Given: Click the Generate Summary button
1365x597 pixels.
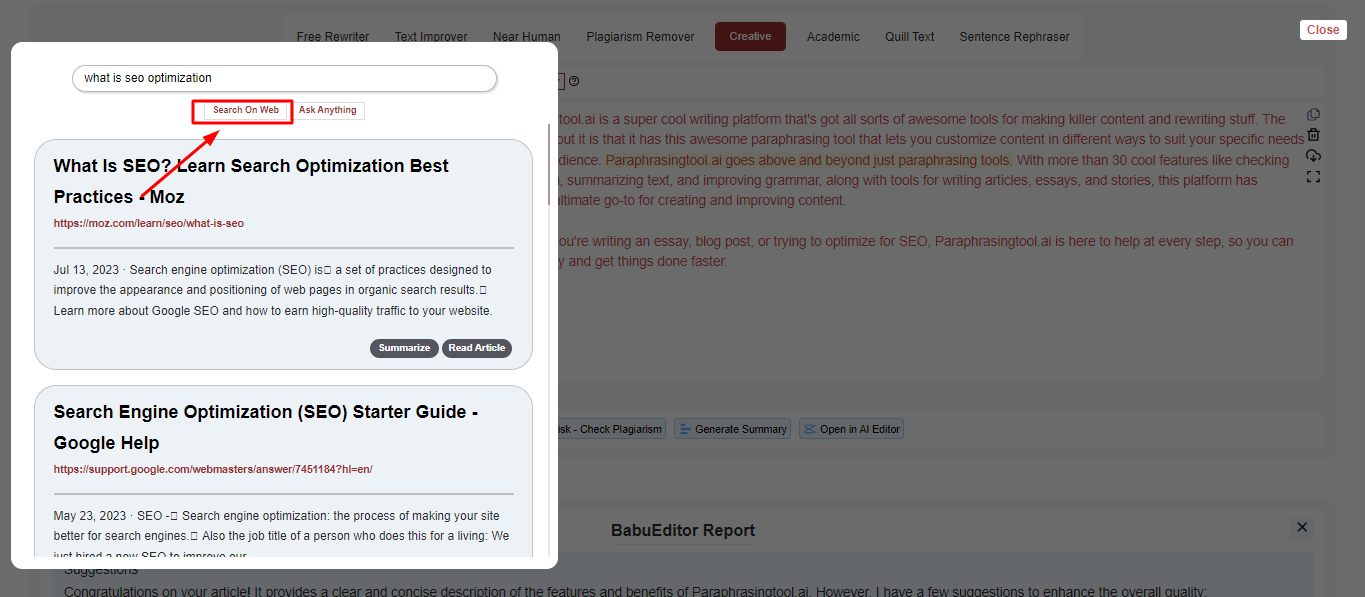Looking at the screenshot, I should click(x=733, y=429).
